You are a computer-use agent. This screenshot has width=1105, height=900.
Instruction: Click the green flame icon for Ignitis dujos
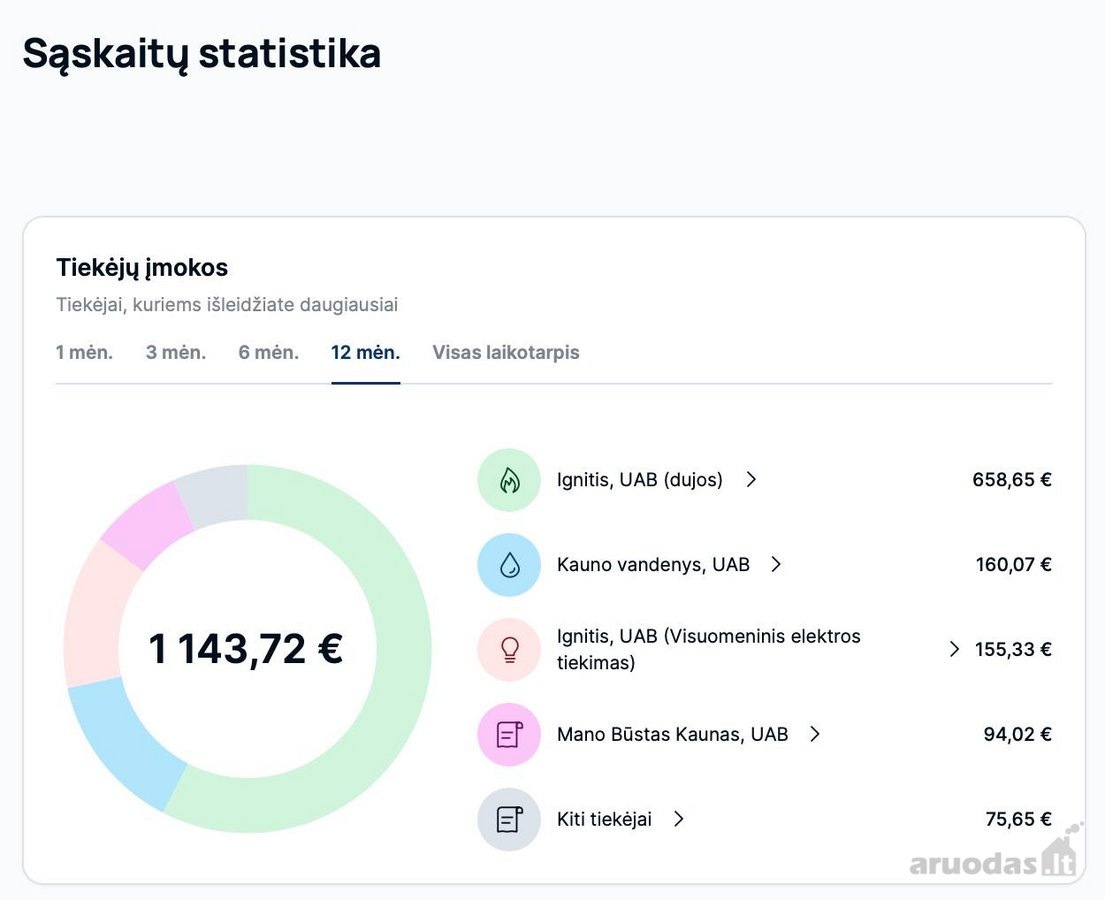[509, 480]
